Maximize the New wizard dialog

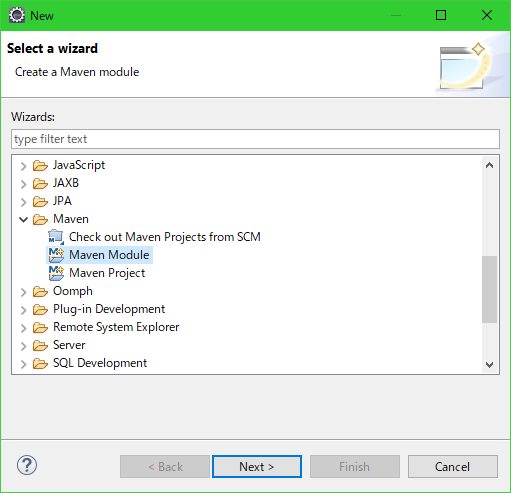coord(441,15)
